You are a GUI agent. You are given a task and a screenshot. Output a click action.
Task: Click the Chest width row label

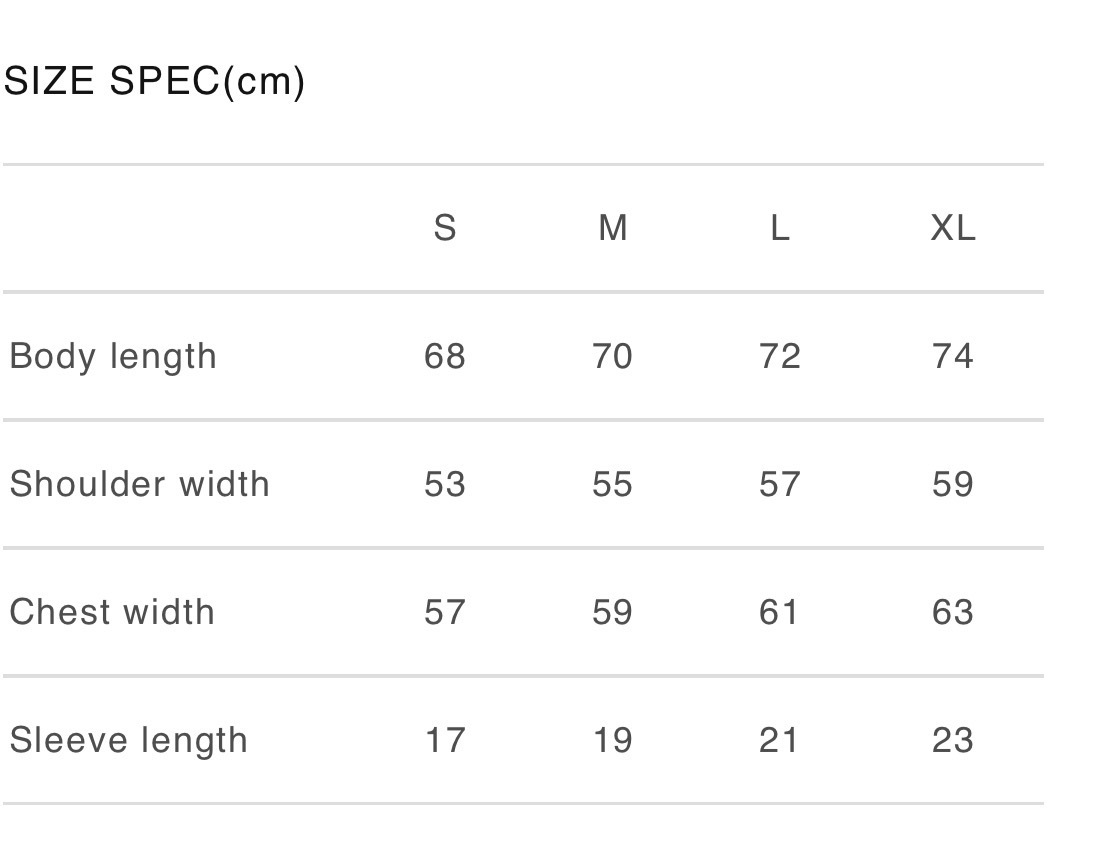point(112,612)
